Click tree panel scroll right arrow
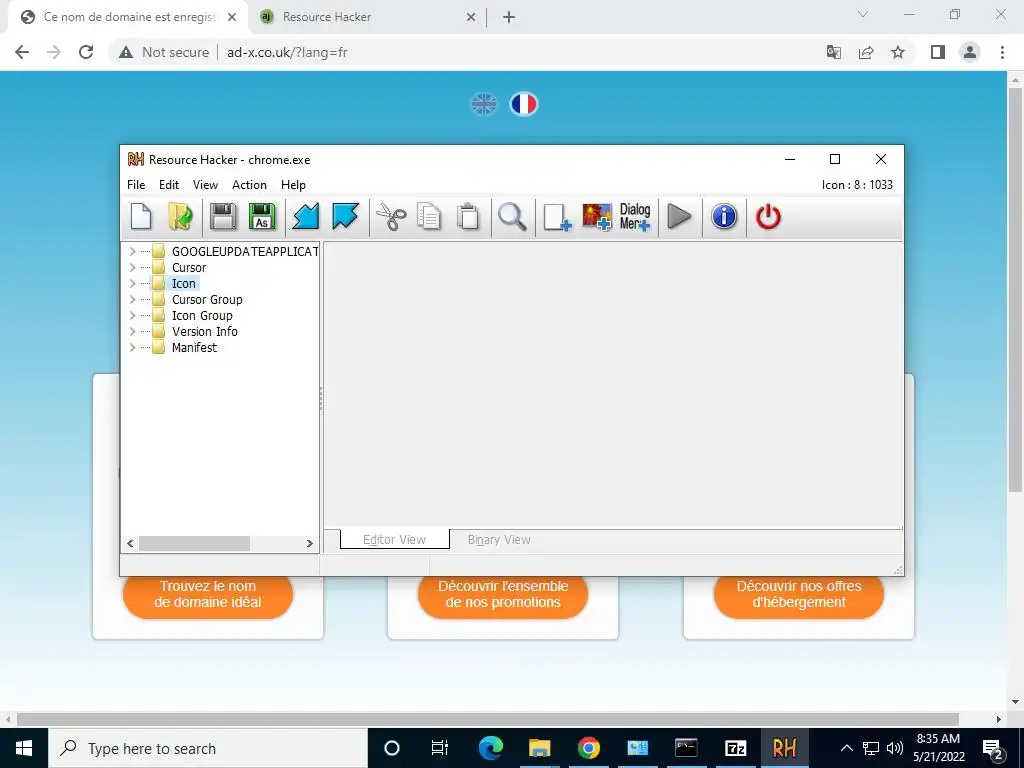This screenshot has width=1024, height=768. pos(310,543)
